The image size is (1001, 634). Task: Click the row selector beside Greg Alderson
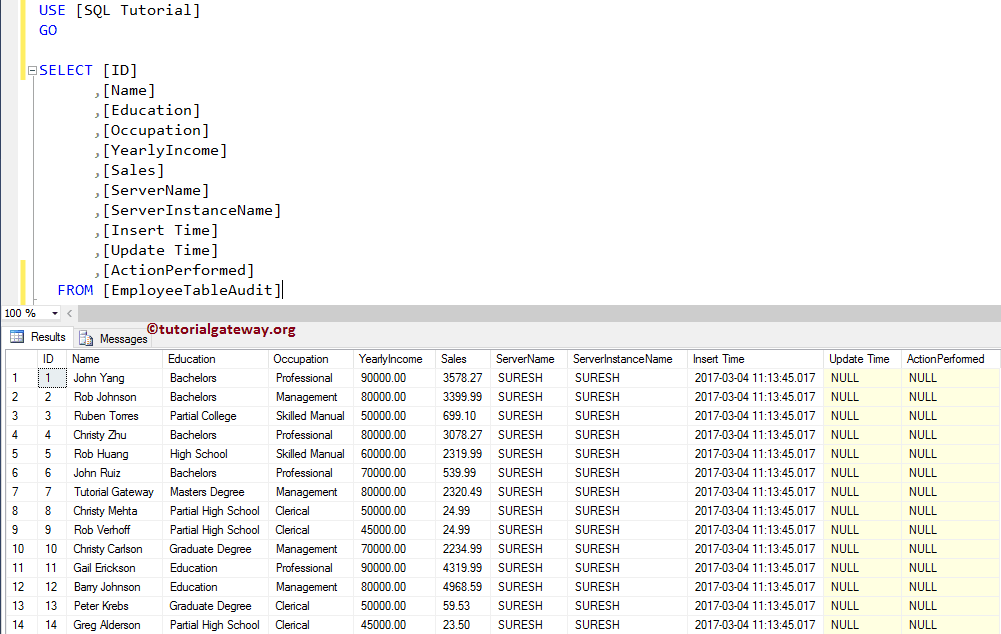click(x=14, y=624)
